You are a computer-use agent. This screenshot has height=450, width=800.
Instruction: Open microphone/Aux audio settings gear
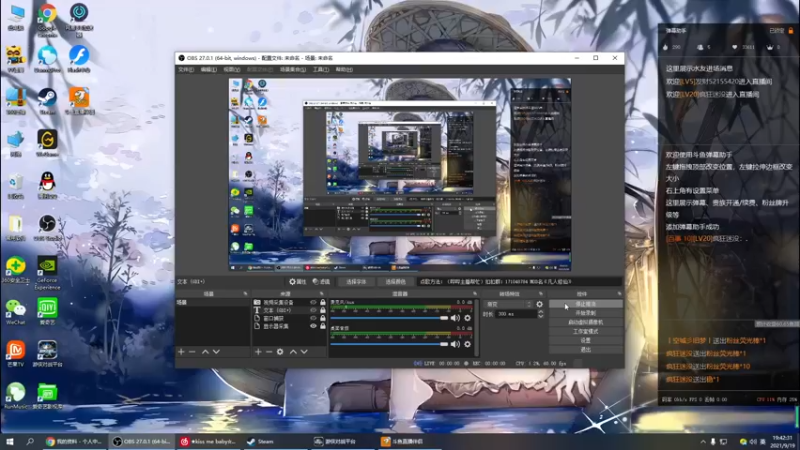(467, 318)
